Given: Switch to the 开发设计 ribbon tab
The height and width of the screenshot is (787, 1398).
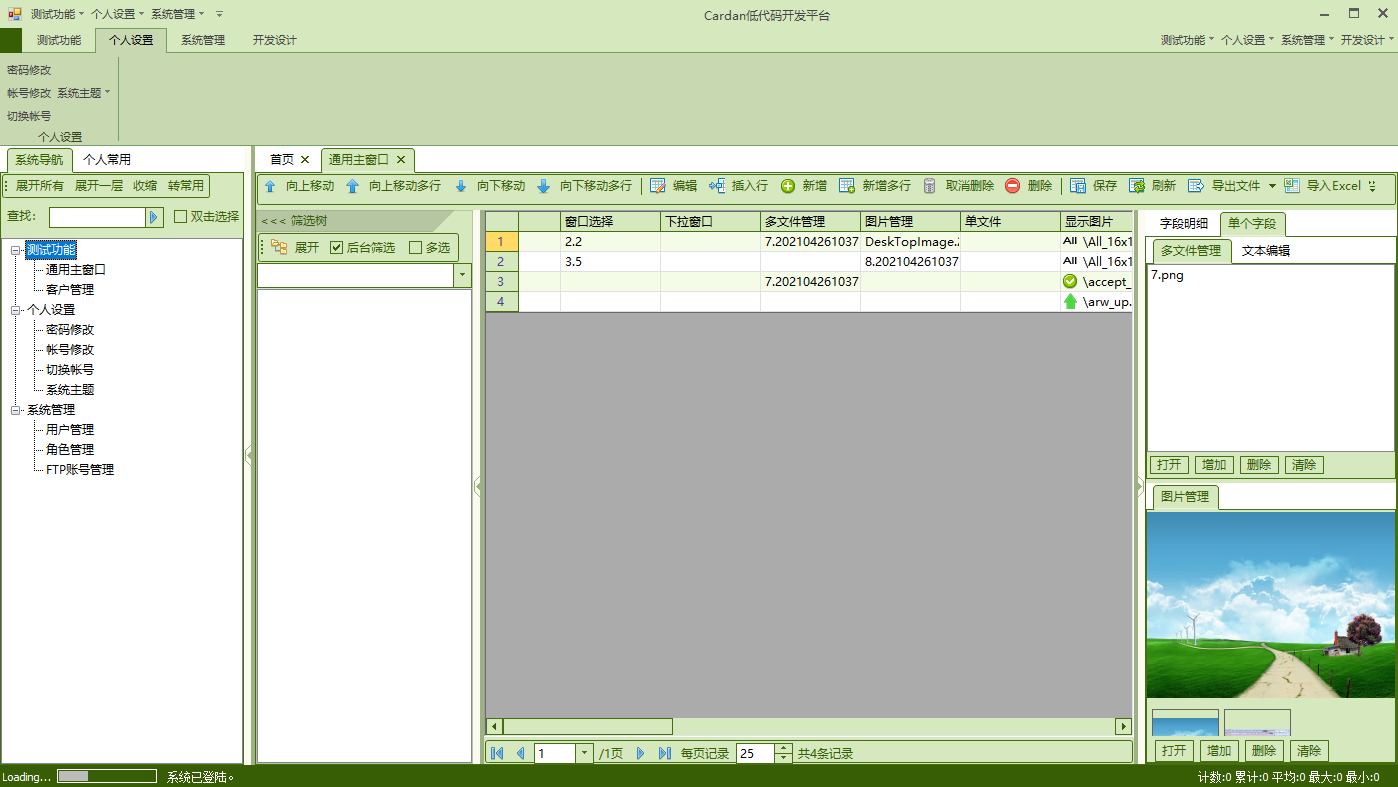Looking at the screenshot, I should pyautogui.click(x=275, y=41).
